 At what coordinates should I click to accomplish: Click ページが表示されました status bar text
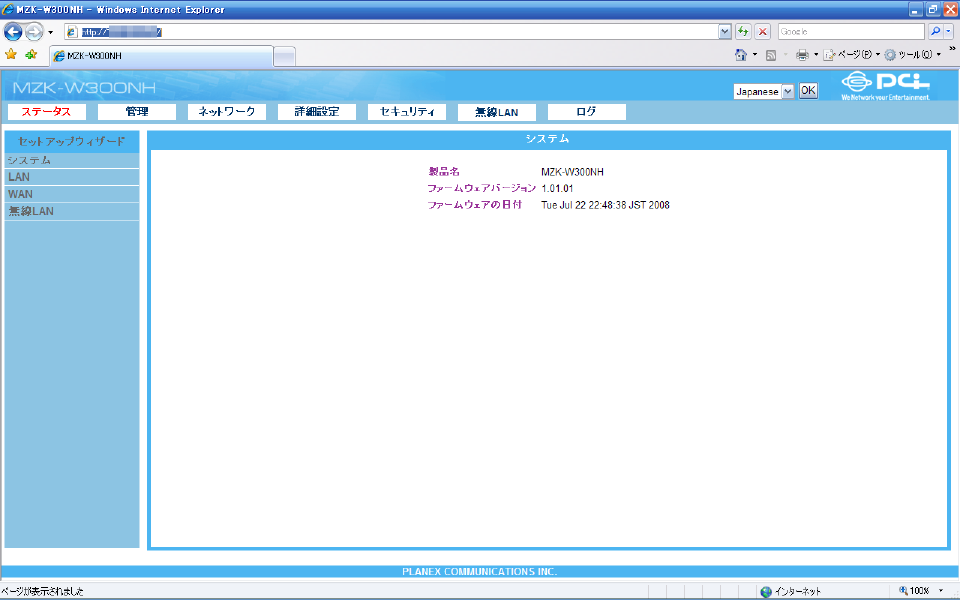[42, 591]
